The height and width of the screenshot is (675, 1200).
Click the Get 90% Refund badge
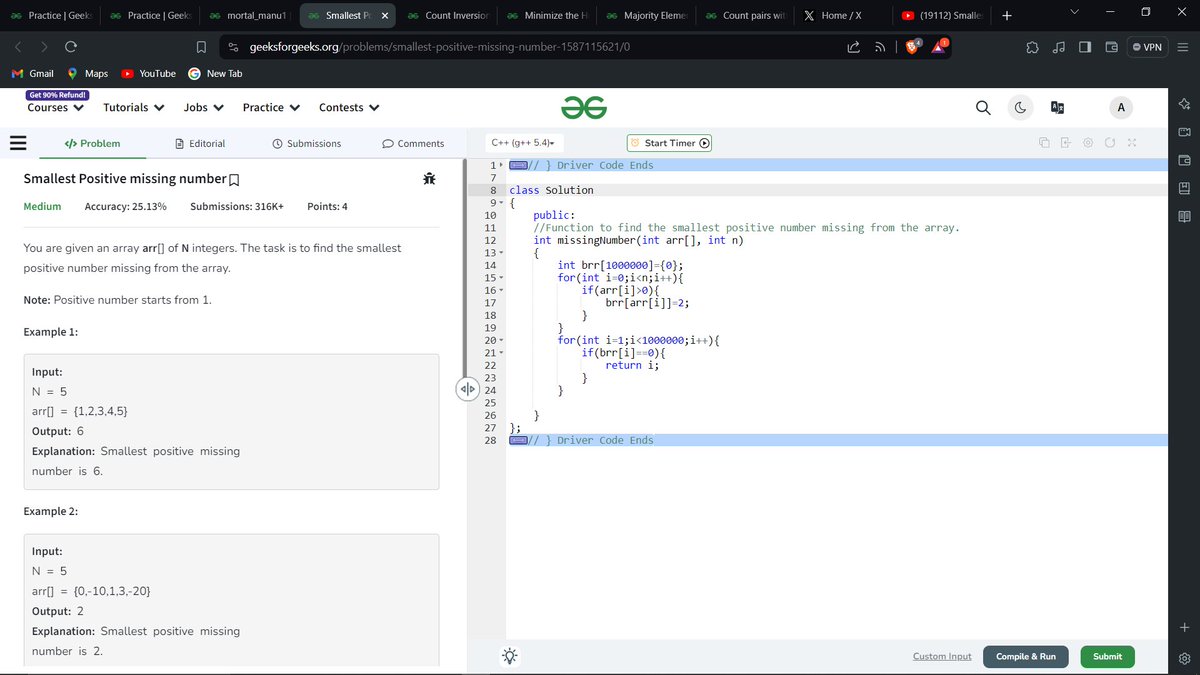coord(58,95)
